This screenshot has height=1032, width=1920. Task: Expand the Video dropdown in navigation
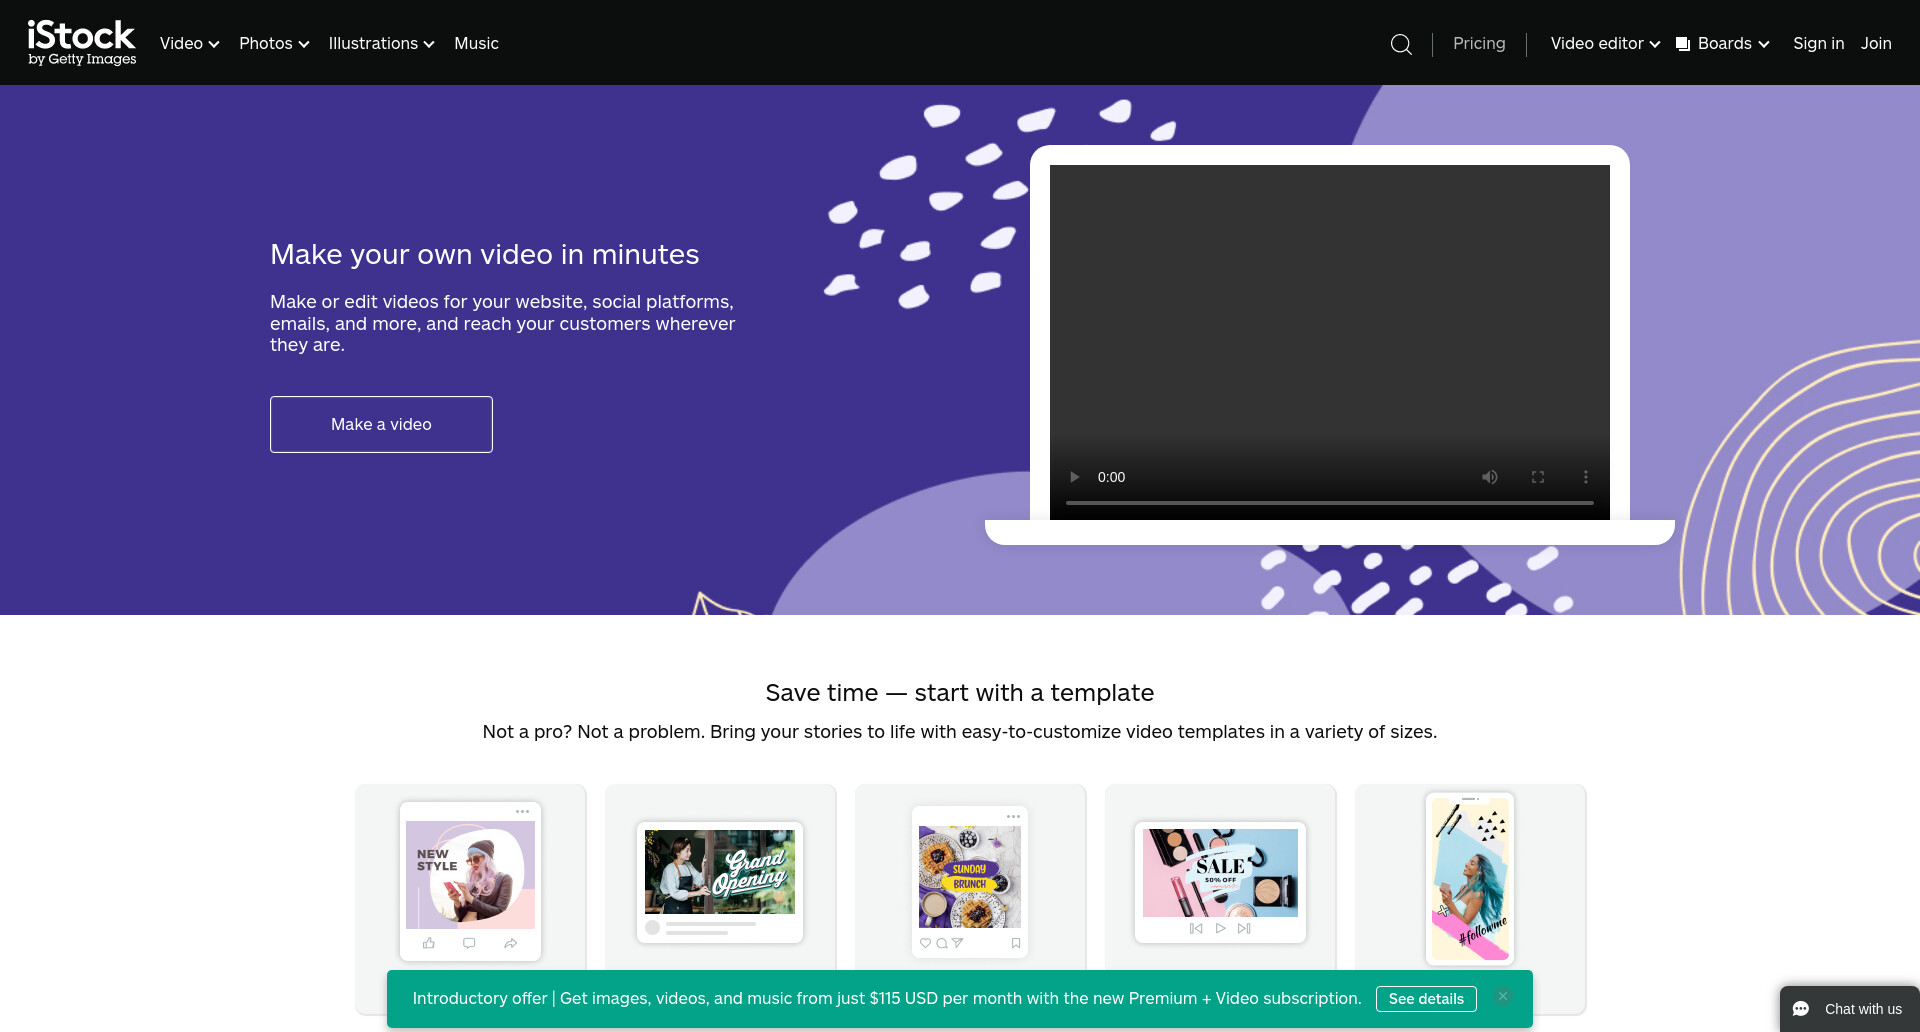point(189,43)
